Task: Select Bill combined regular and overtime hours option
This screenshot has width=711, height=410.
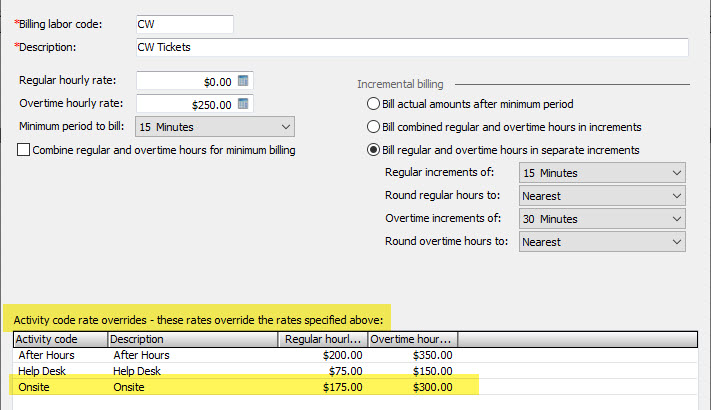Action: coord(373,127)
